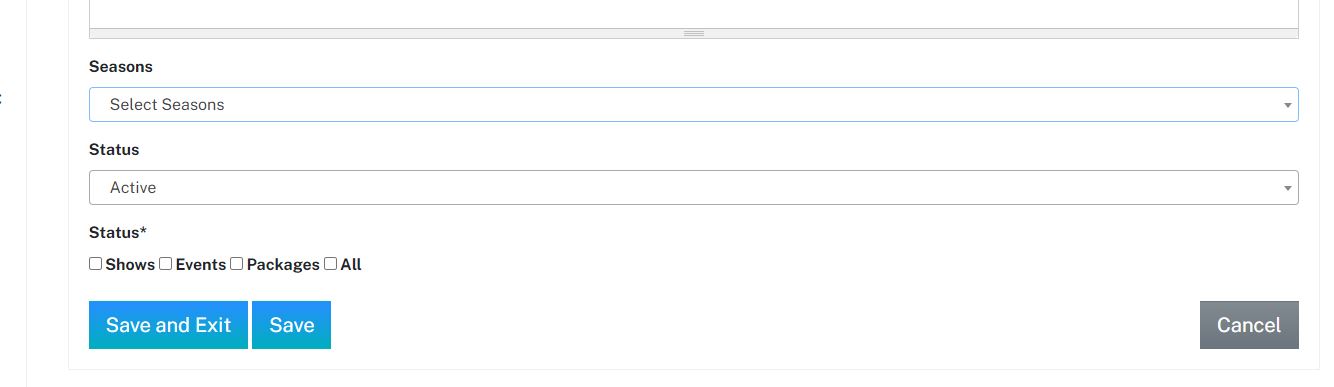Click the All label text
Image resolution: width=1334 pixels, height=387 pixels.
click(x=351, y=265)
